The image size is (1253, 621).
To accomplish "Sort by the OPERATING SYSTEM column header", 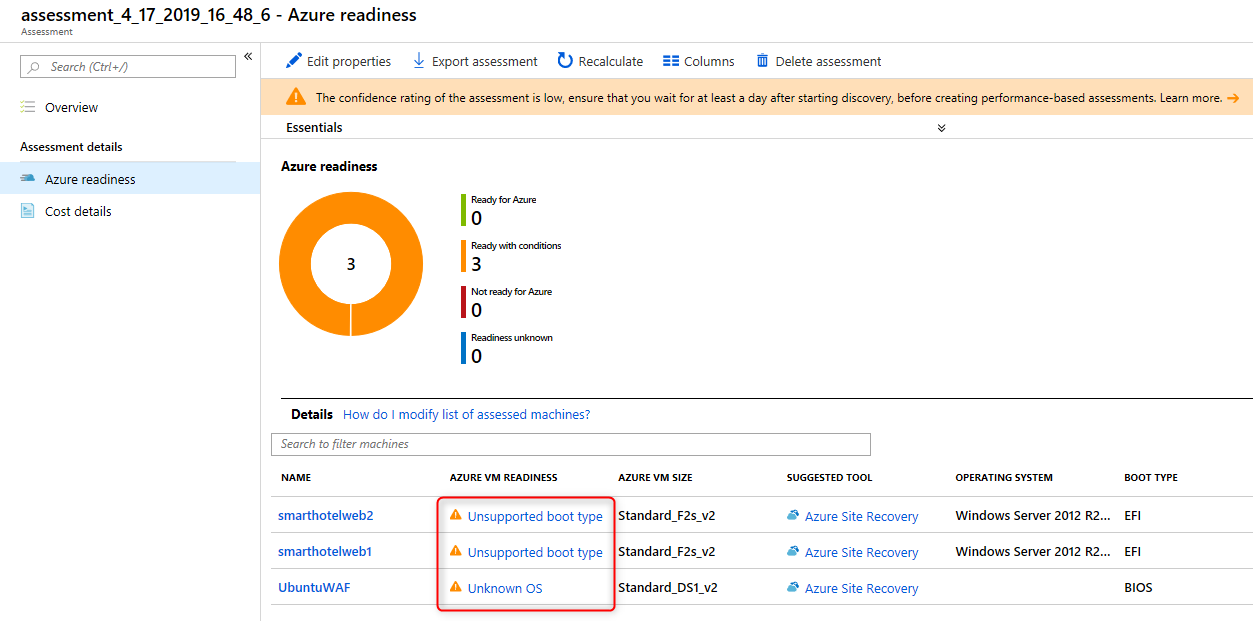I will (x=1004, y=478).
